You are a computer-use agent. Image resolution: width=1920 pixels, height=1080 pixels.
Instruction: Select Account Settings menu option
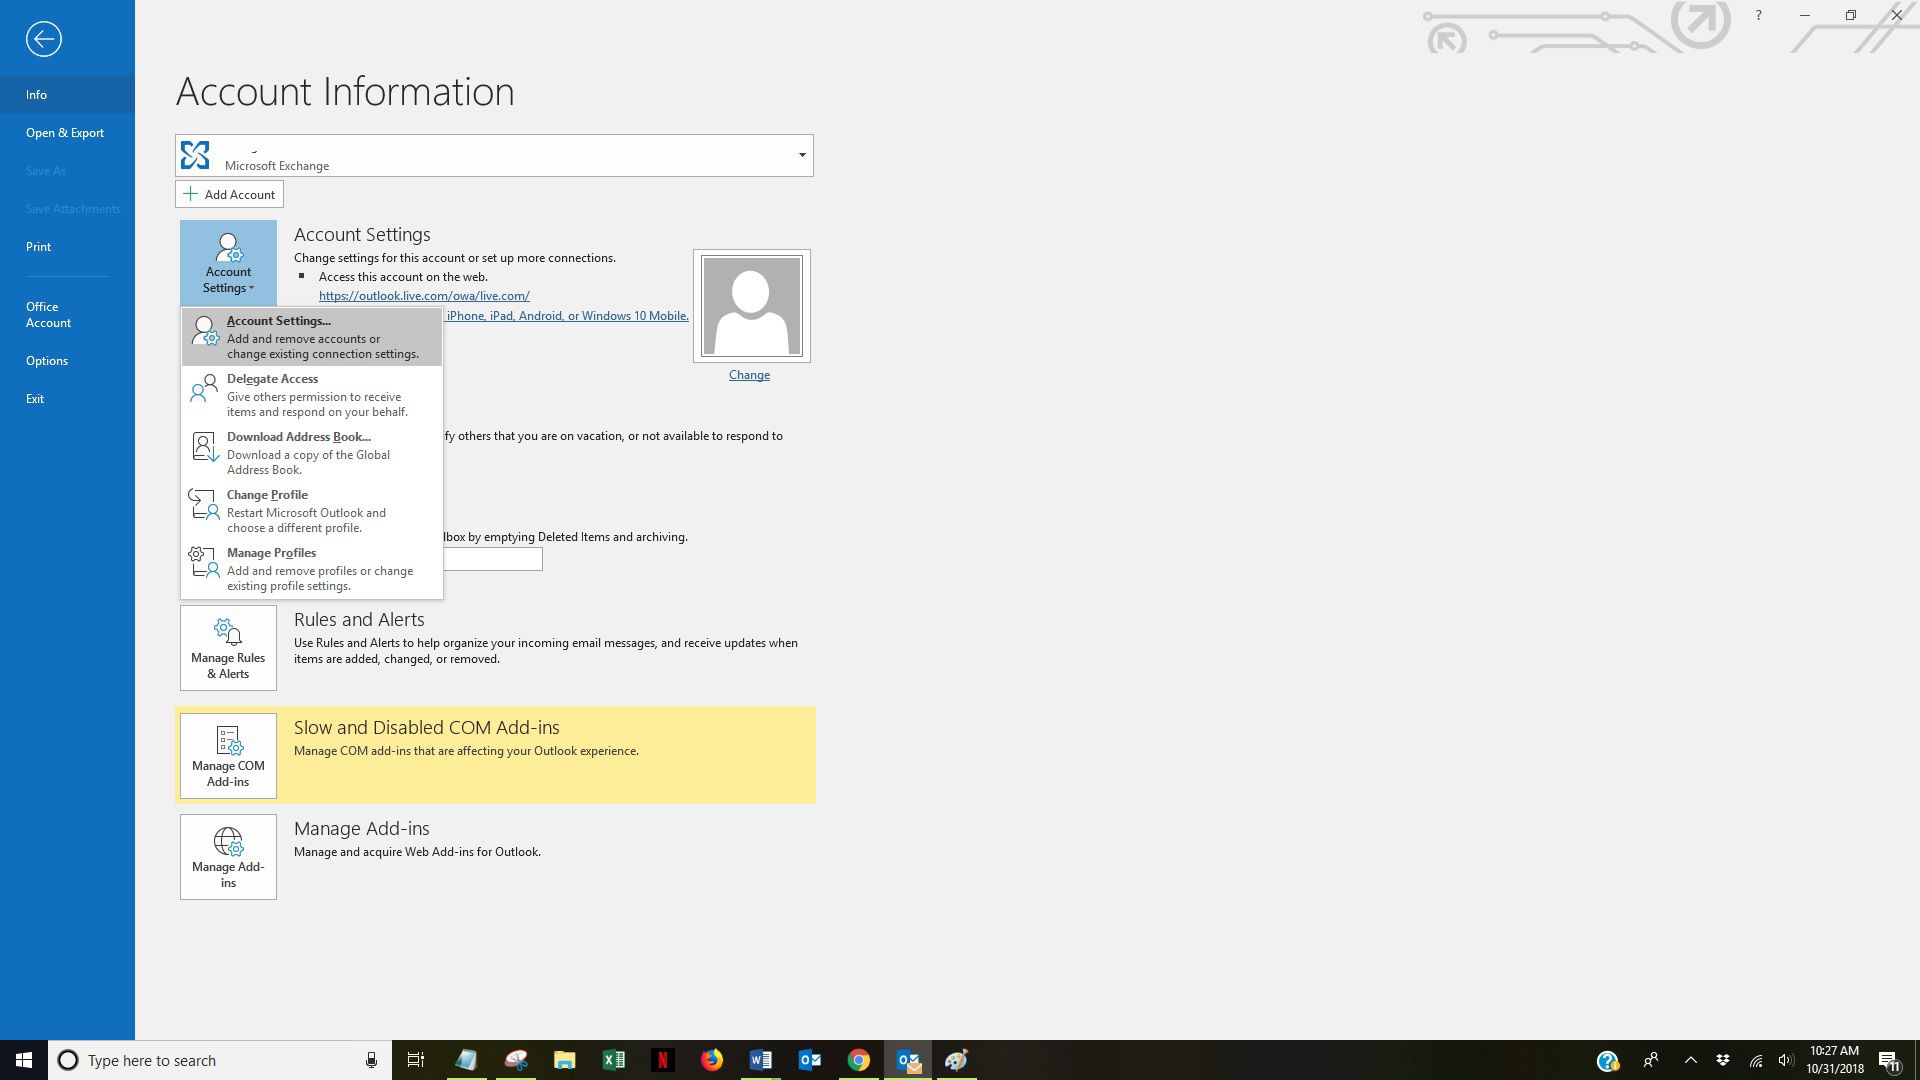coord(310,336)
